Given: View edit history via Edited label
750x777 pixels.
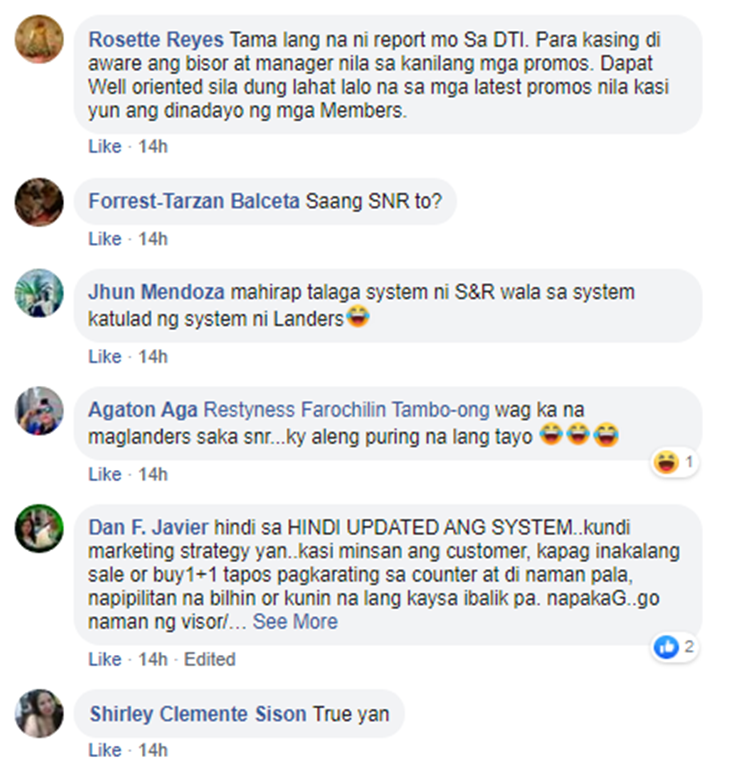Looking at the screenshot, I should tap(210, 659).
